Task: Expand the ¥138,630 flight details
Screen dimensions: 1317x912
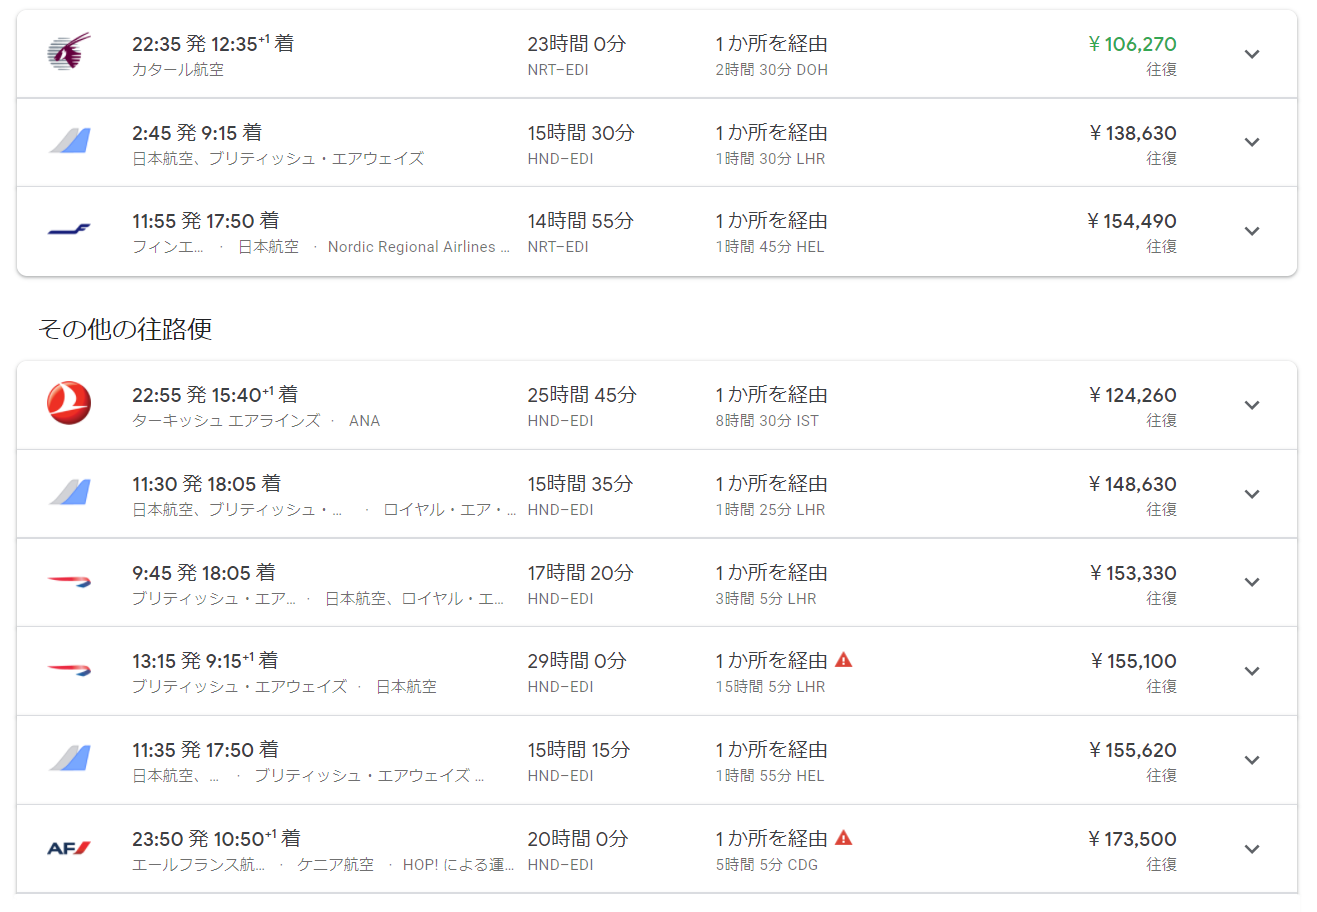Action: click(1251, 142)
